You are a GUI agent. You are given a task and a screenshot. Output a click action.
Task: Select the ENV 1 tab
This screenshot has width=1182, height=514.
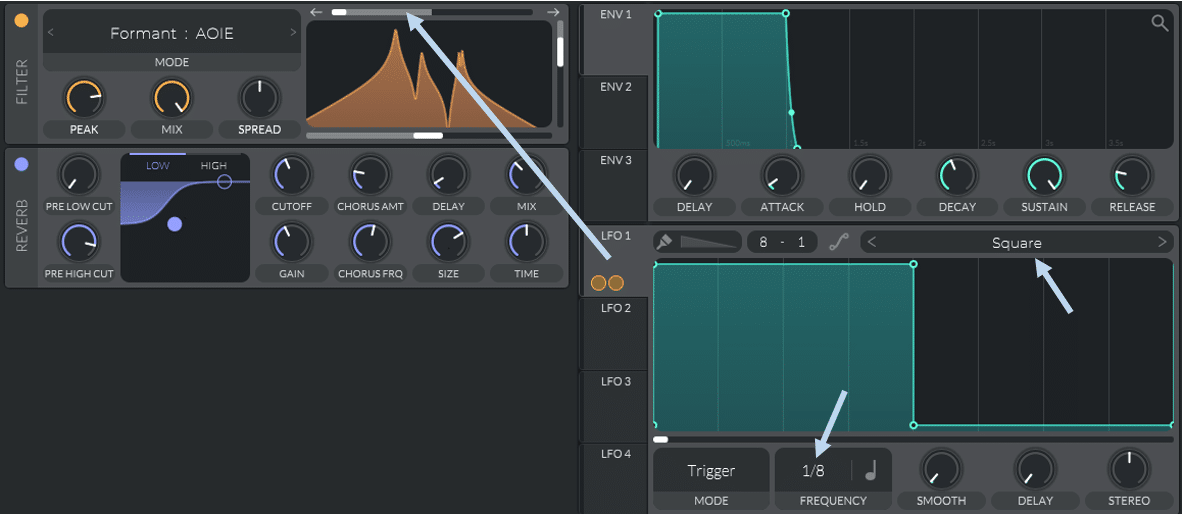(x=616, y=39)
